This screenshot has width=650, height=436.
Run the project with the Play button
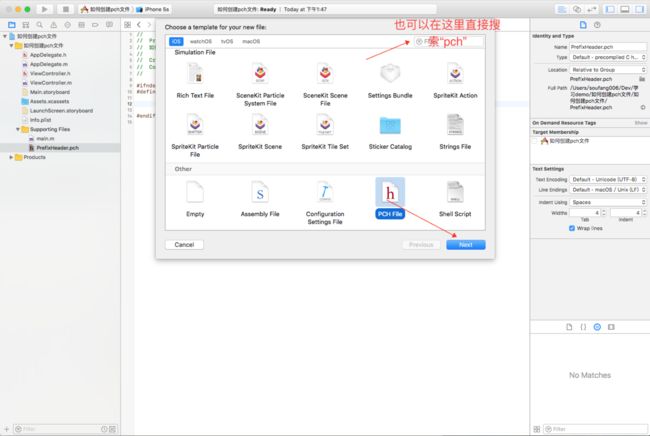(x=44, y=9)
